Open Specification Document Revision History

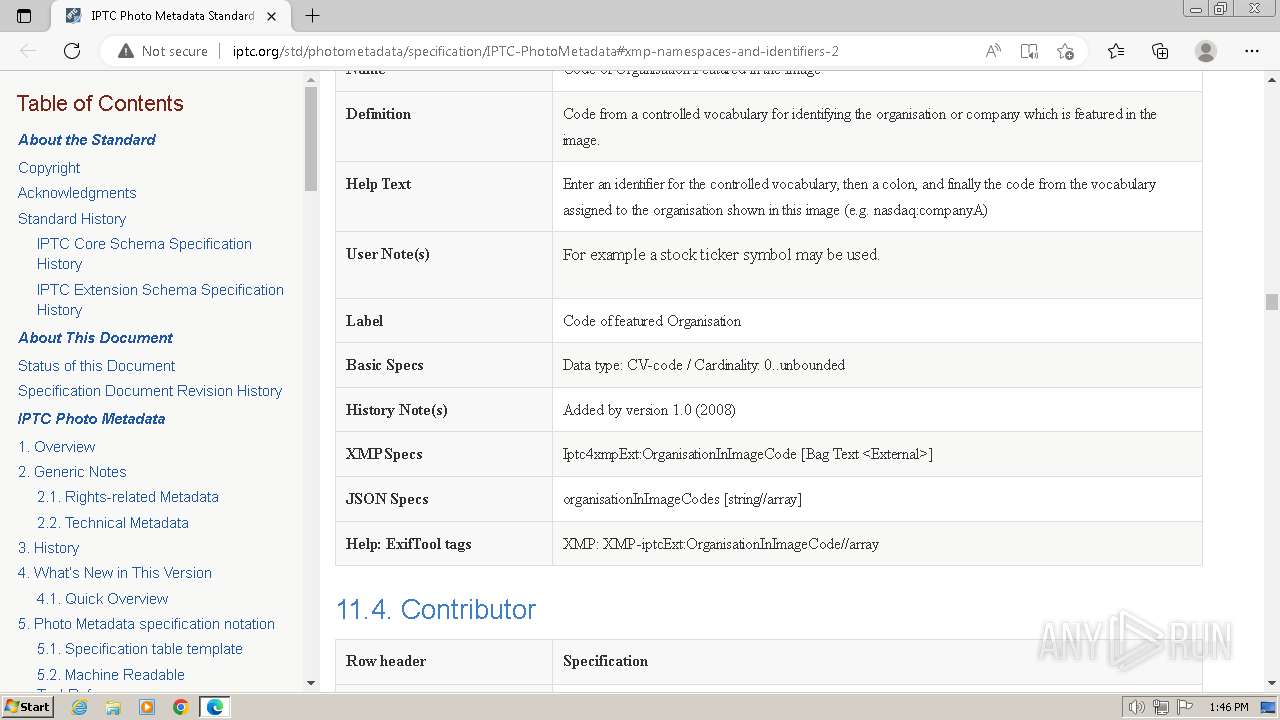(x=150, y=391)
